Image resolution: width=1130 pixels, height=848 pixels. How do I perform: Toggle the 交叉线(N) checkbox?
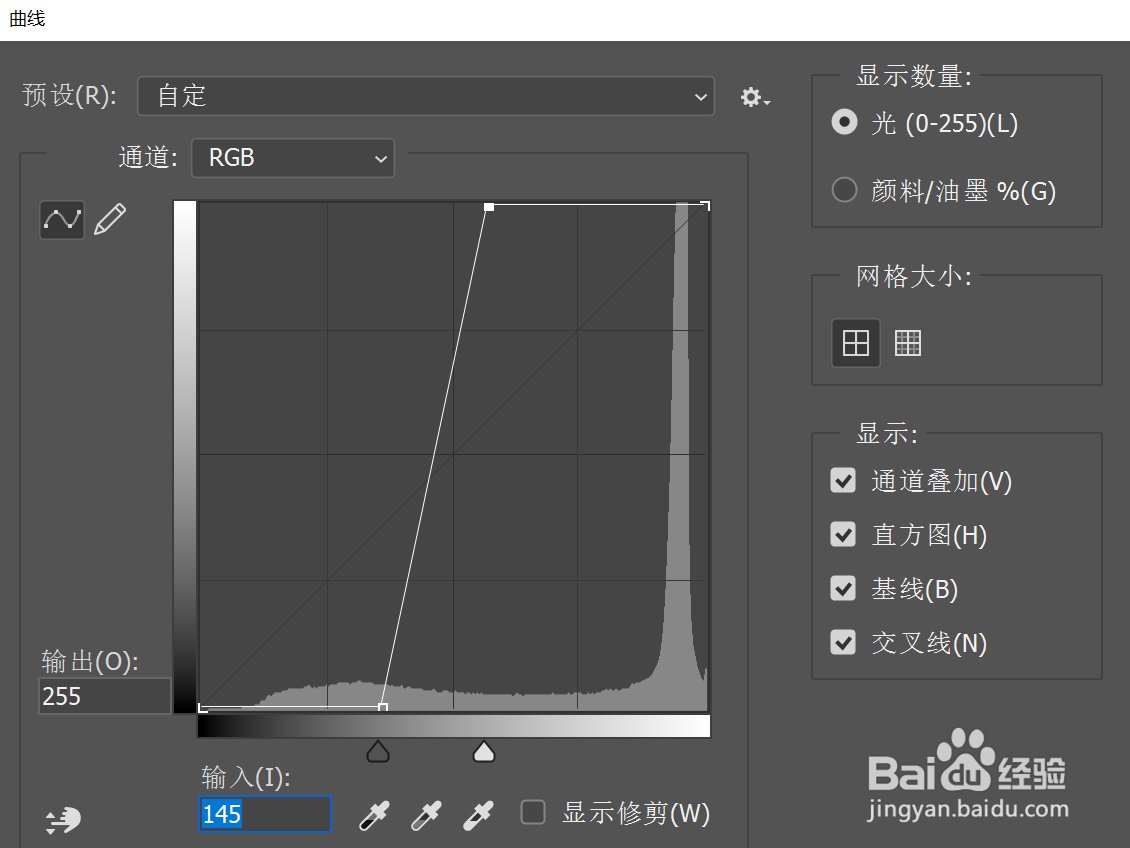pyautogui.click(x=843, y=642)
